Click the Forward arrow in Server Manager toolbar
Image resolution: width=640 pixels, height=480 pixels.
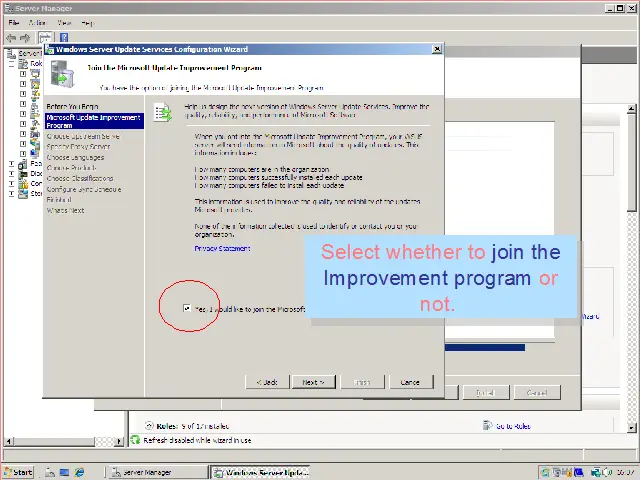coord(24,38)
